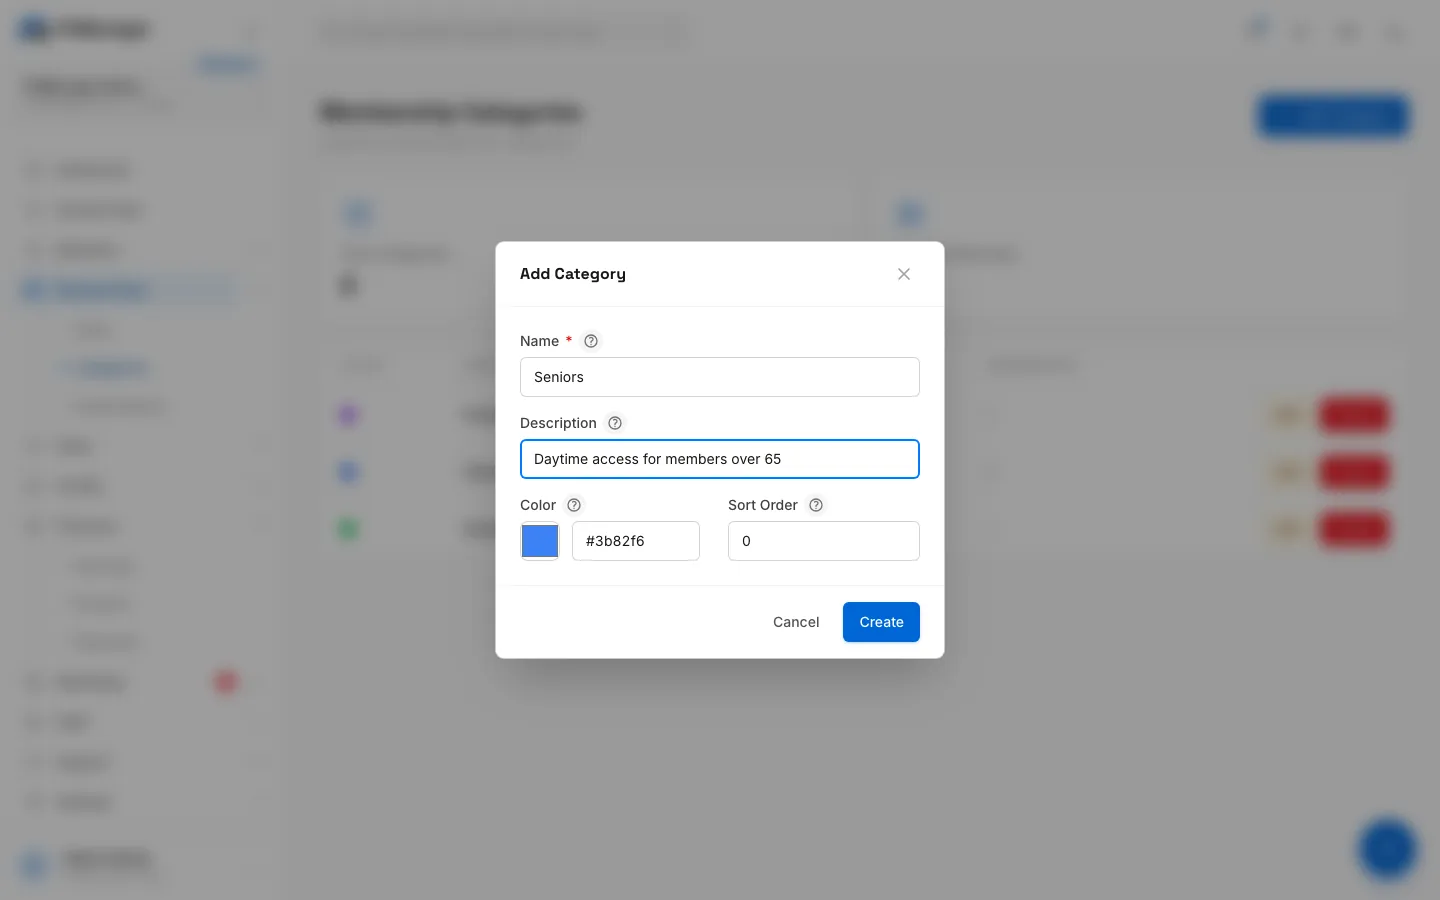The height and width of the screenshot is (900, 1440).
Task: Click the Name label
Action: (539, 341)
